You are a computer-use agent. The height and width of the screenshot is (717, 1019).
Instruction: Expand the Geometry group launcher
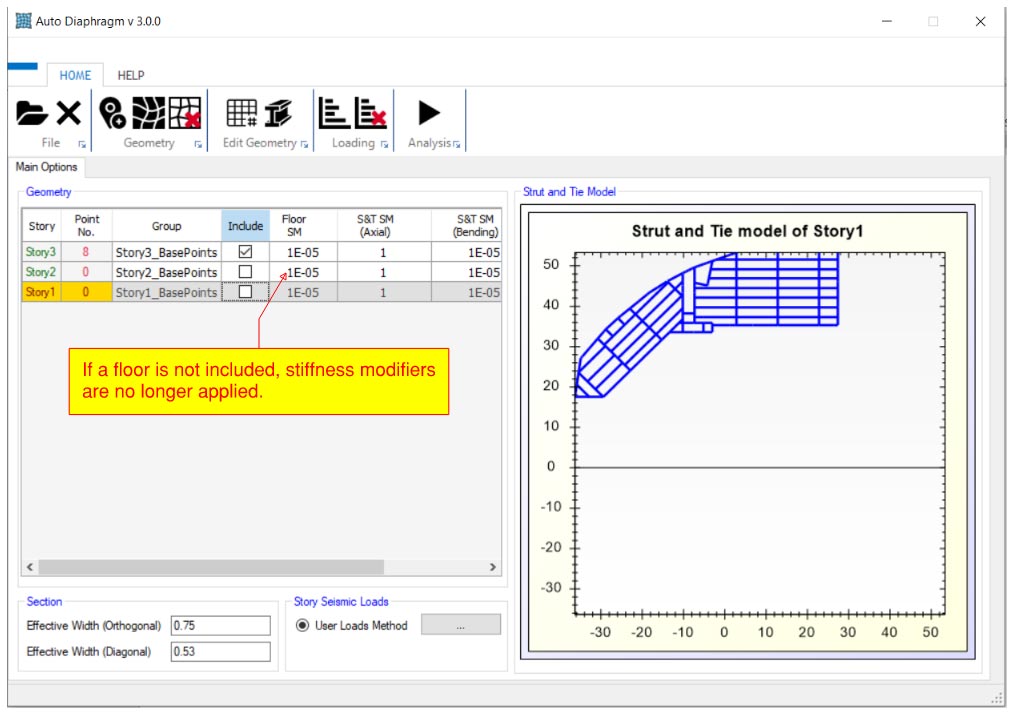(x=198, y=145)
